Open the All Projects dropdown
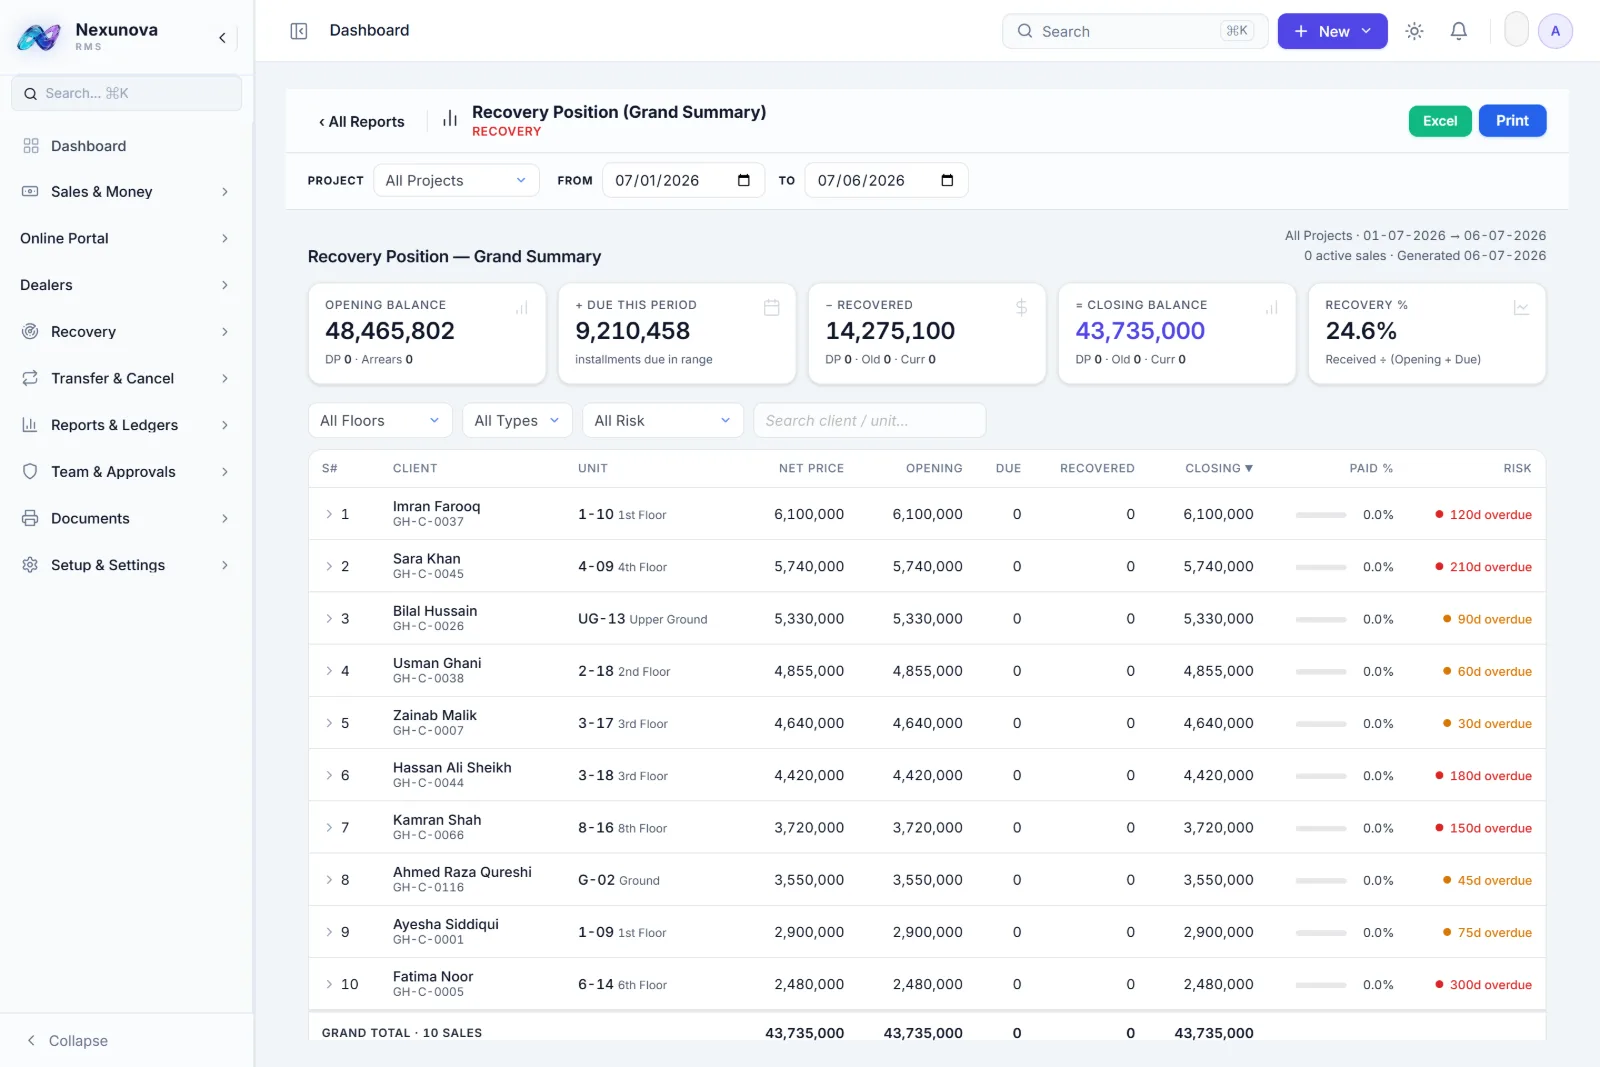 (x=456, y=180)
